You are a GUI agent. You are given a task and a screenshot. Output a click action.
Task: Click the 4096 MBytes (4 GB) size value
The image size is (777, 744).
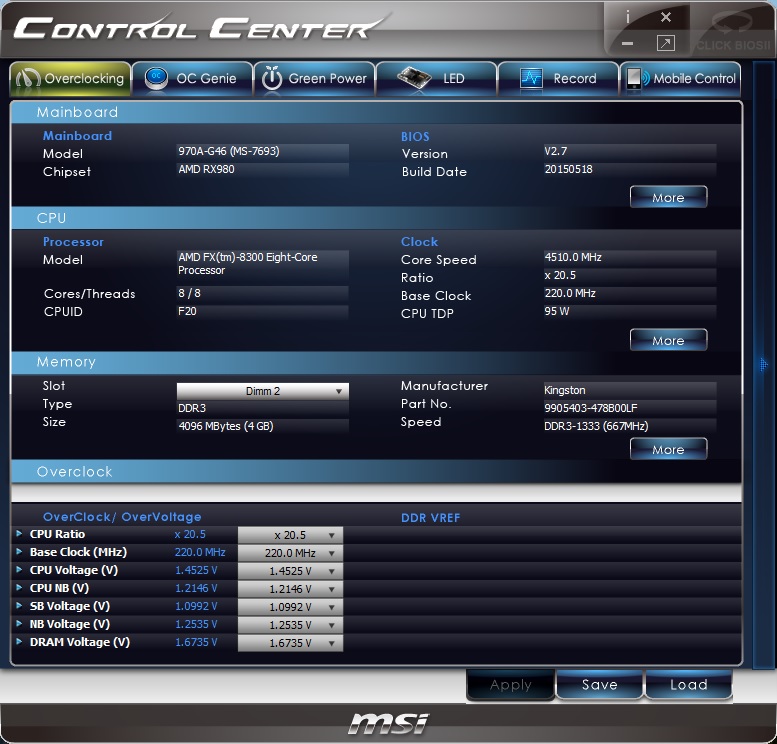(x=263, y=426)
